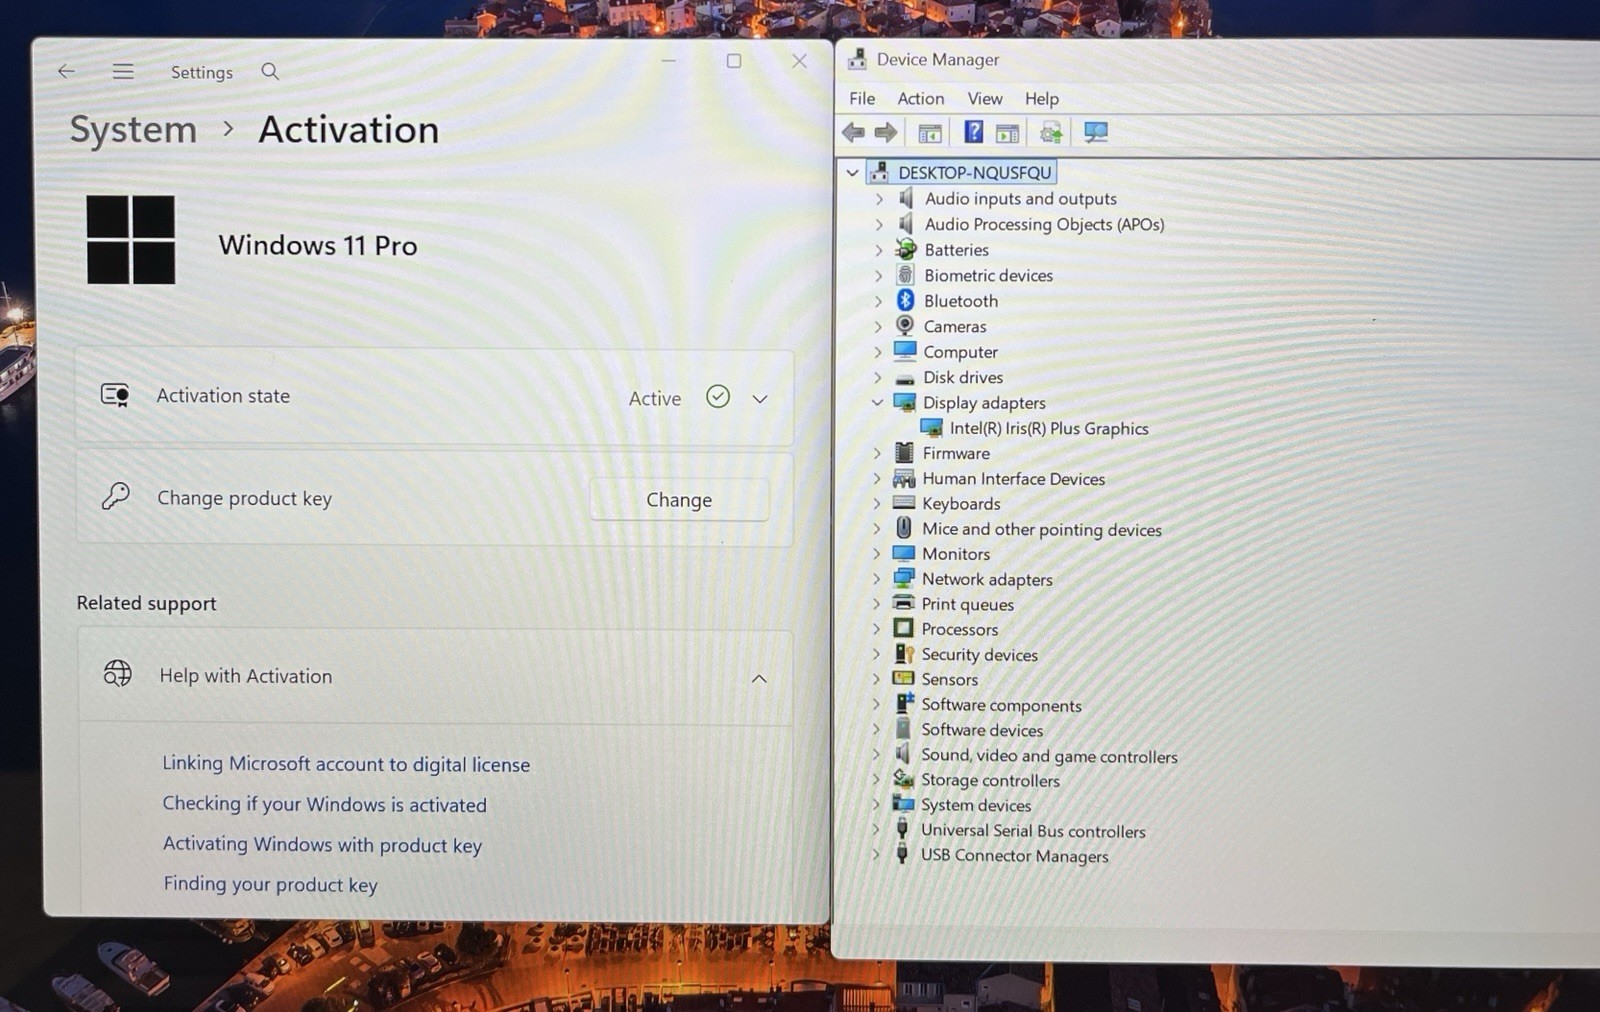Expand Universal Serial Bus controllers
The width and height of the screenshot is (1600, 1012).
click(x=876, y=829)
